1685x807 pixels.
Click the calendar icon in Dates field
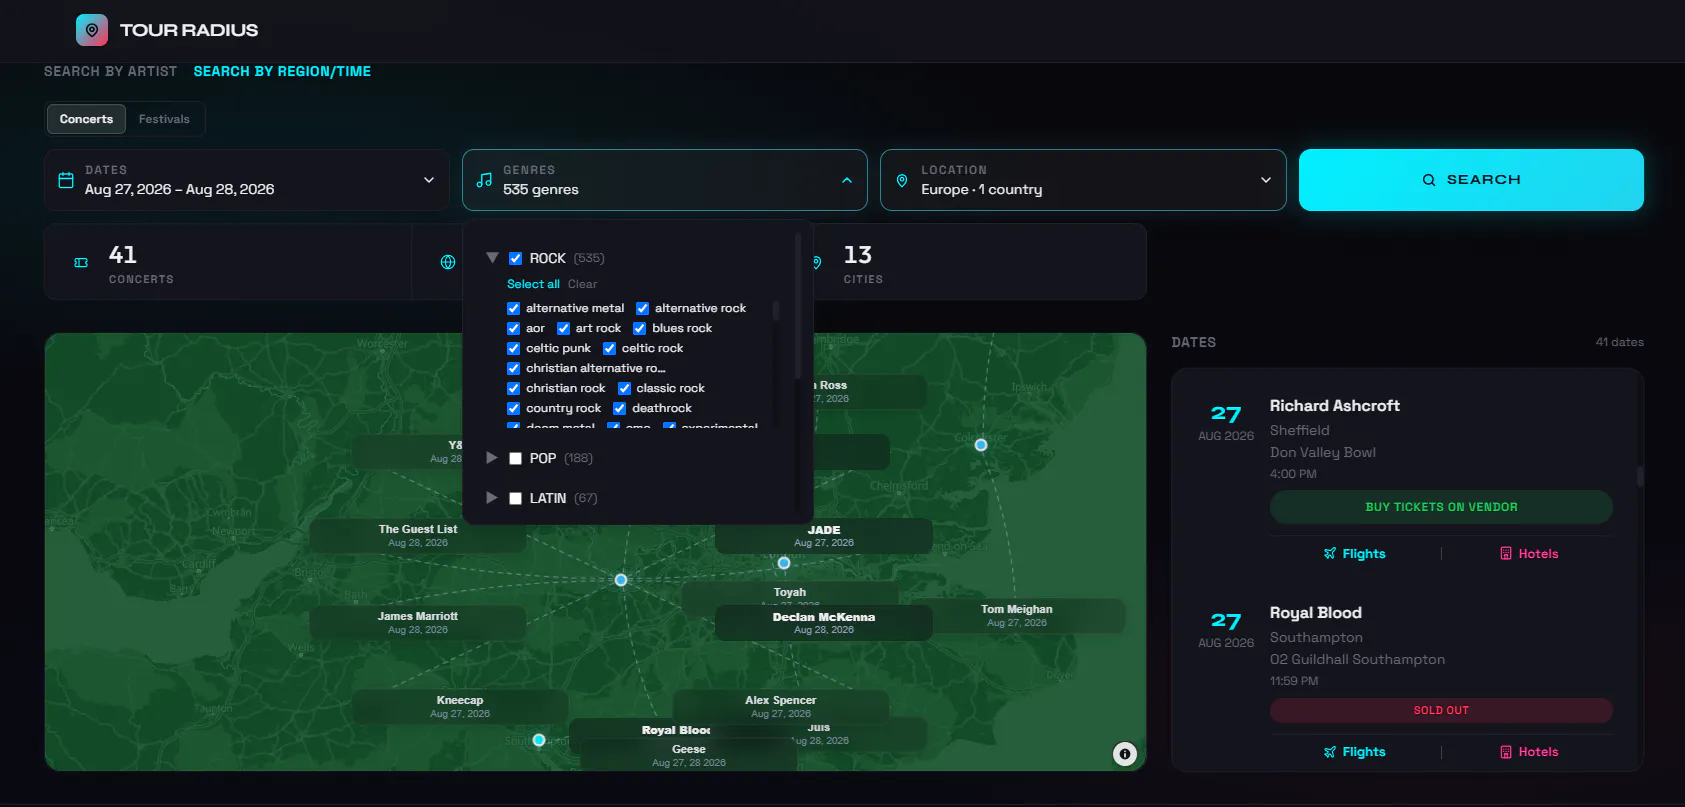66,180
